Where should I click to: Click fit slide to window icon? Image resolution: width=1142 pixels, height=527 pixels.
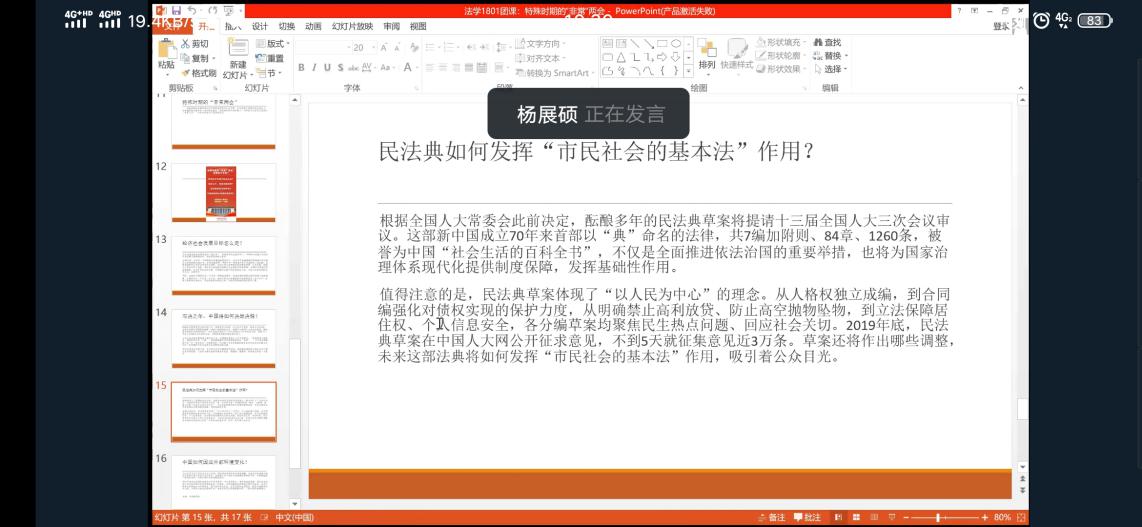click(x=1021, y=518)
